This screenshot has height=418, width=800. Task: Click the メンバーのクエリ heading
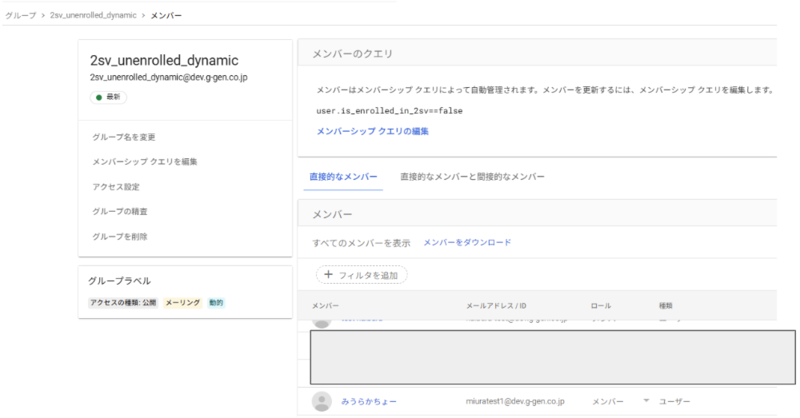tap(353, 54)
